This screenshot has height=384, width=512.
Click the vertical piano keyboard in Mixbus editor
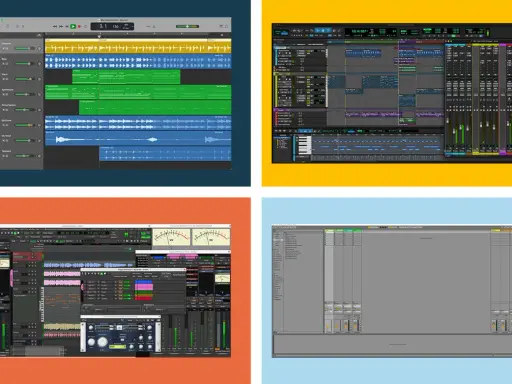pyautogui.click(x=42, y=305)
